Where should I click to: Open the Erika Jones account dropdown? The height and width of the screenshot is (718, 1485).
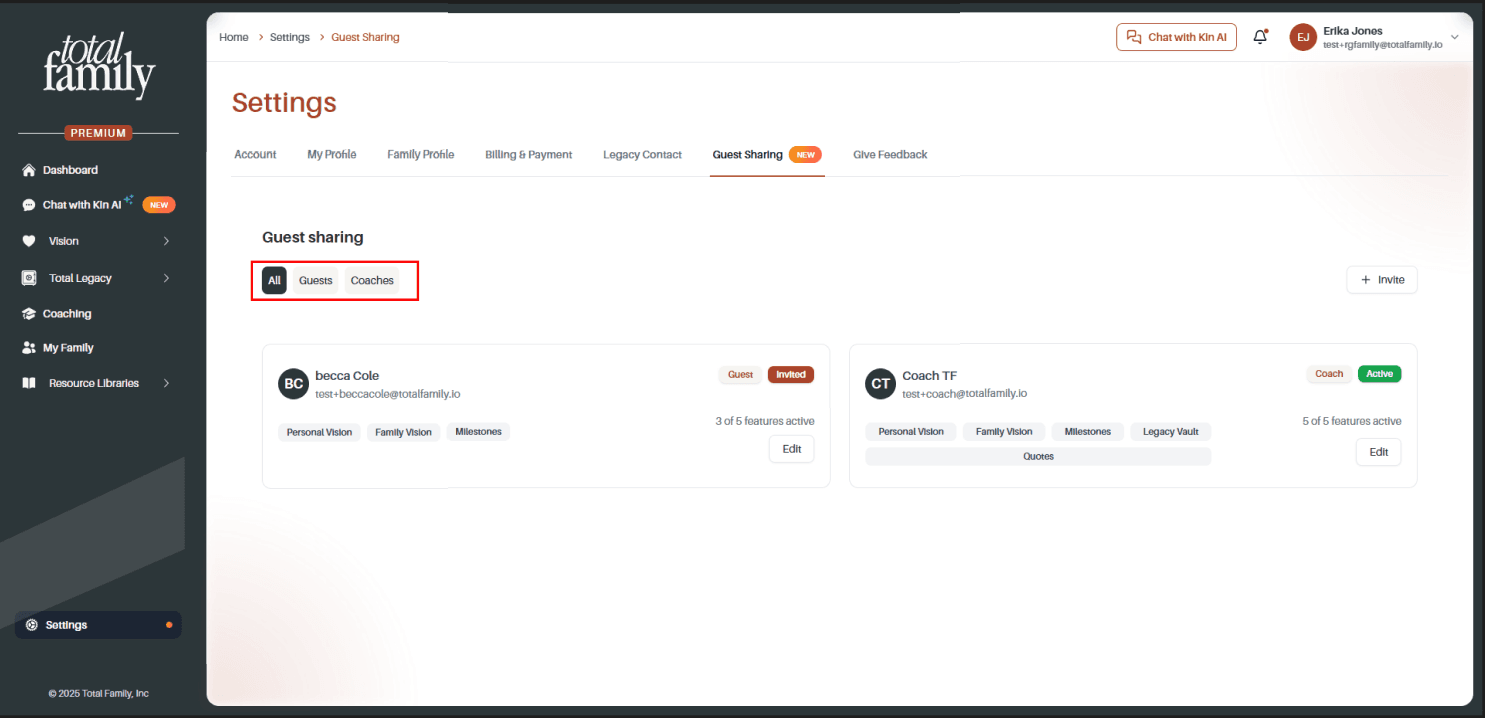1454,37
